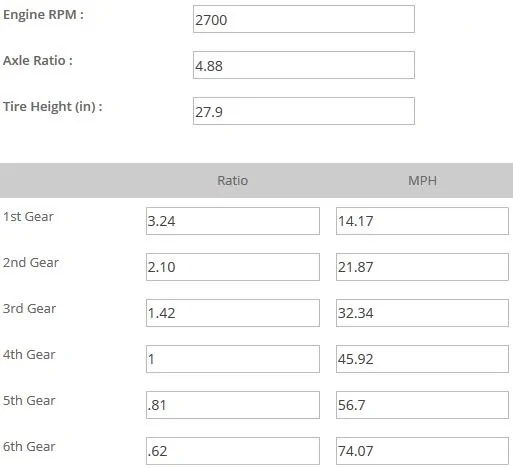The height and width of the screenshot is (468, 513).
Task: Click the 6th Gear MPH value 74.07
Action: (422, 451)
